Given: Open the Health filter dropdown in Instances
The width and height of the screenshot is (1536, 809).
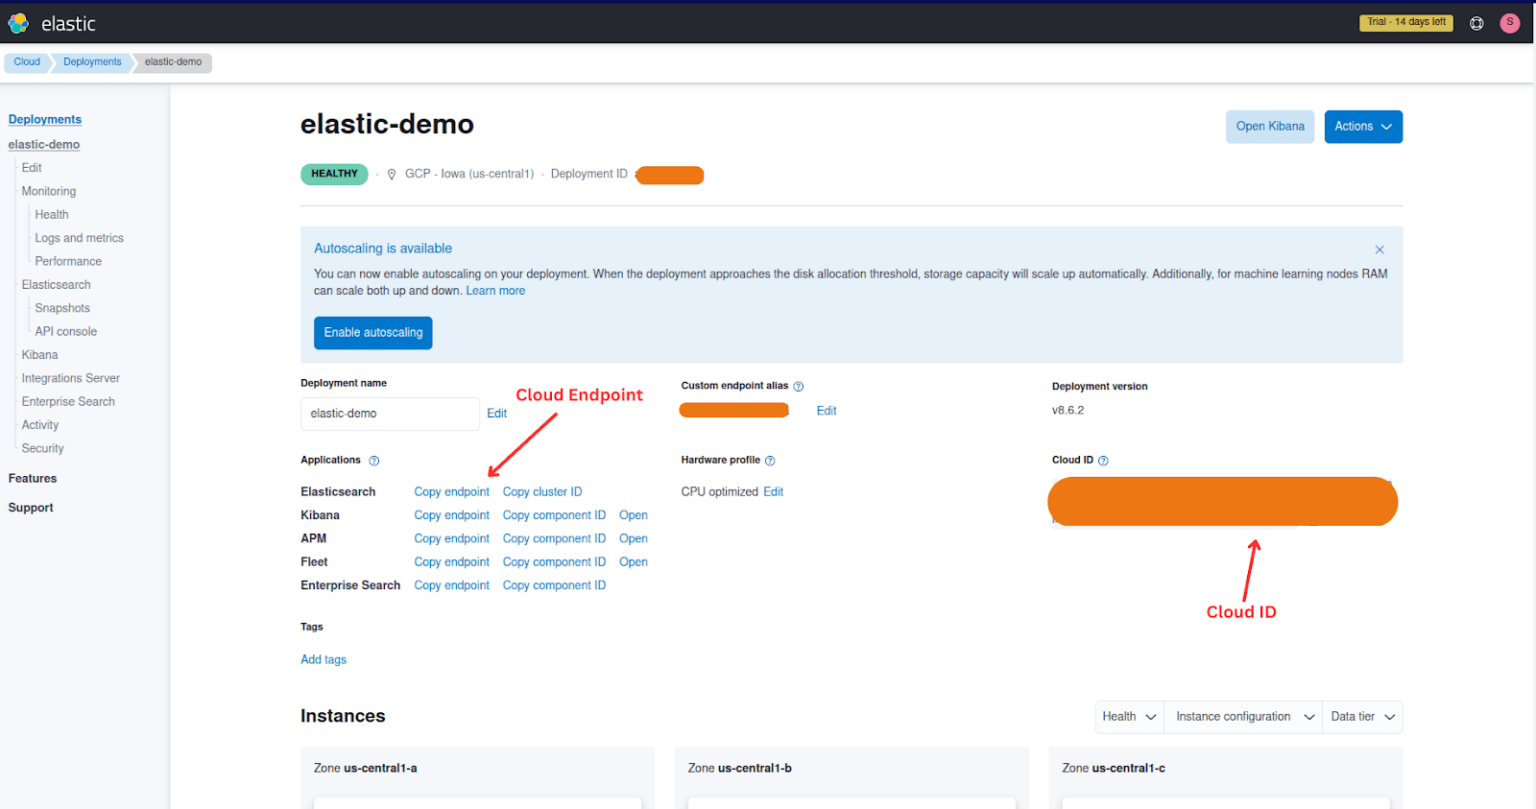Looking at the screenshot, I should pyautogui.click(x=1128, y=716).
